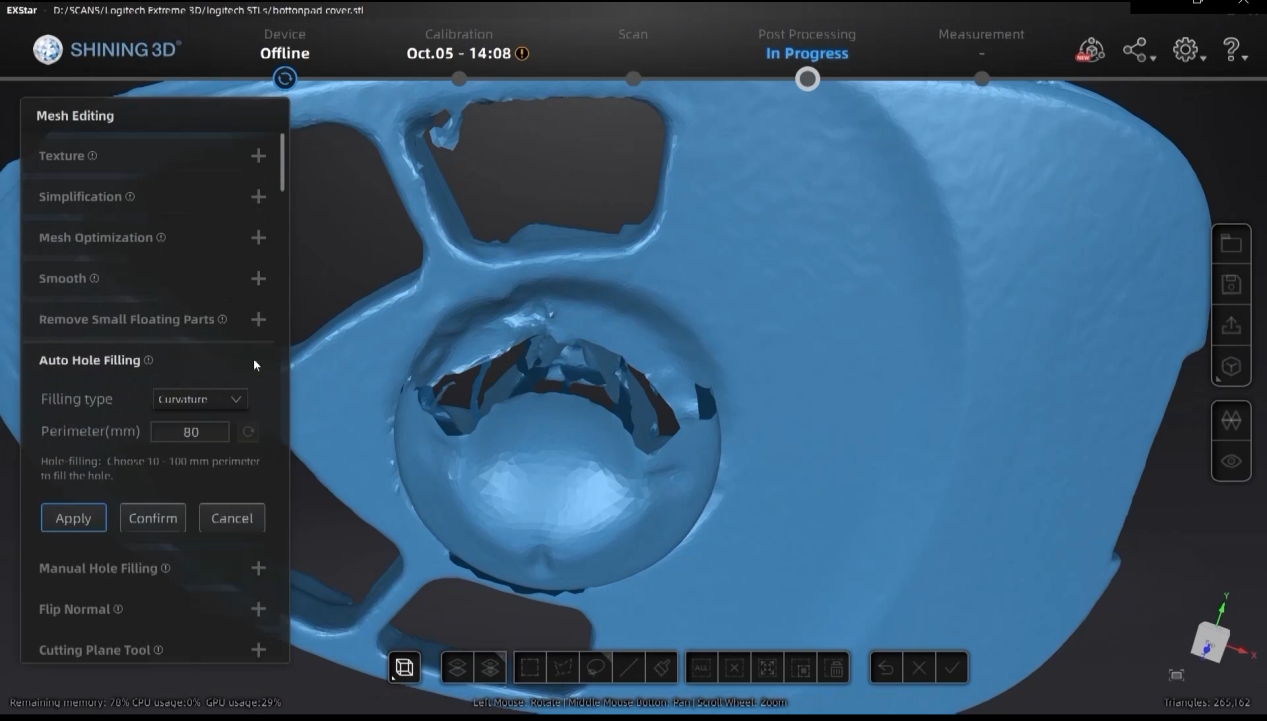Select the rectangle selection tool
Viewport: 1267px width, 721px height.
coord(529,667)
